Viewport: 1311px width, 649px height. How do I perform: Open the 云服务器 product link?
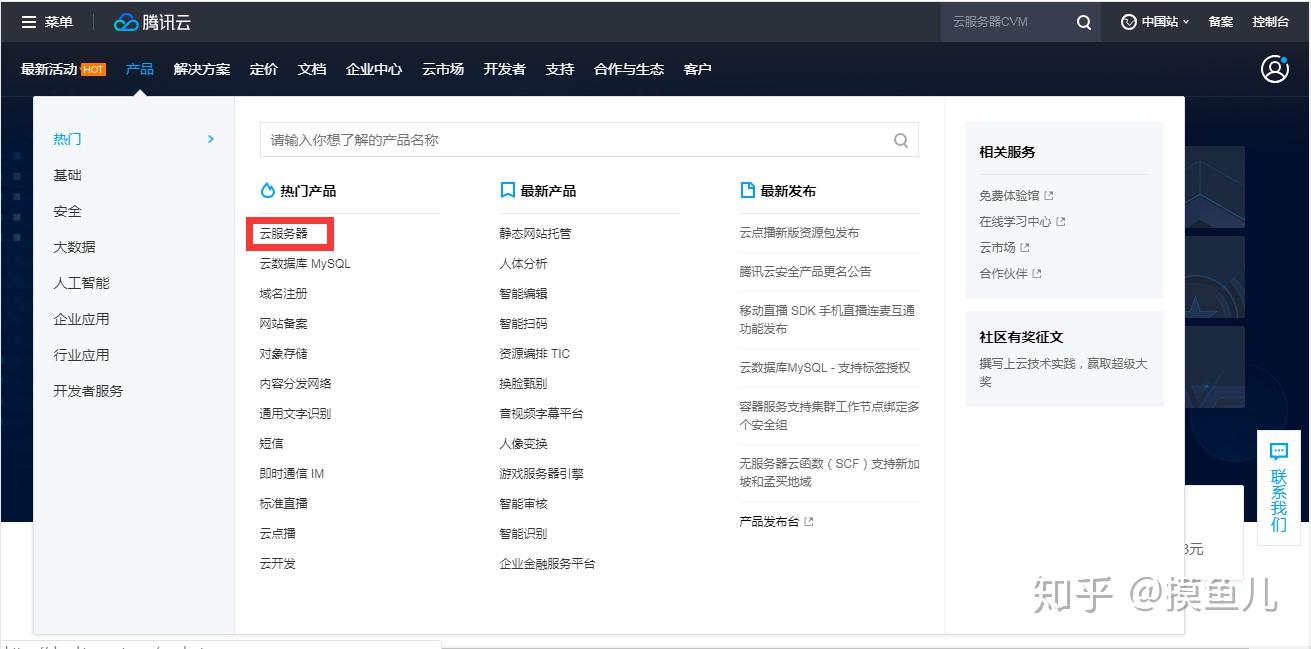(284, 234)
